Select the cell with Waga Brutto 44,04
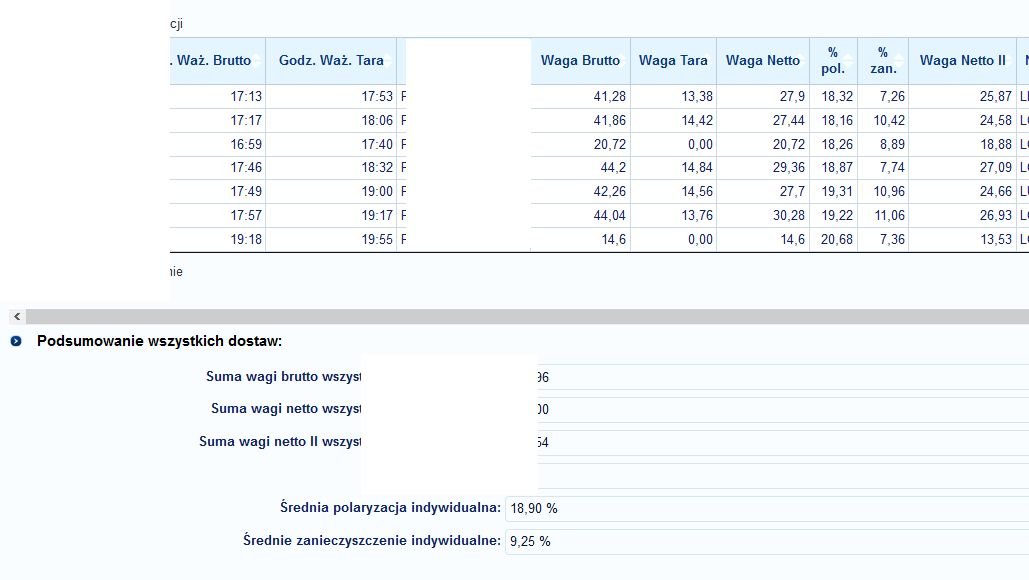Viewport: 1029px width, 580px height. [579, 216]
